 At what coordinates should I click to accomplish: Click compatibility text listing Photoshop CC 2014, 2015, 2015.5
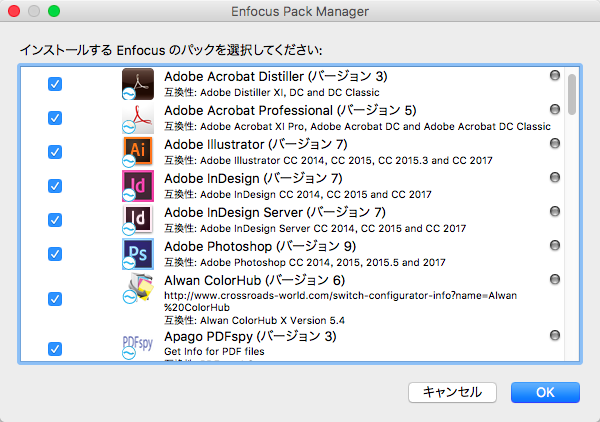point(323,262)
